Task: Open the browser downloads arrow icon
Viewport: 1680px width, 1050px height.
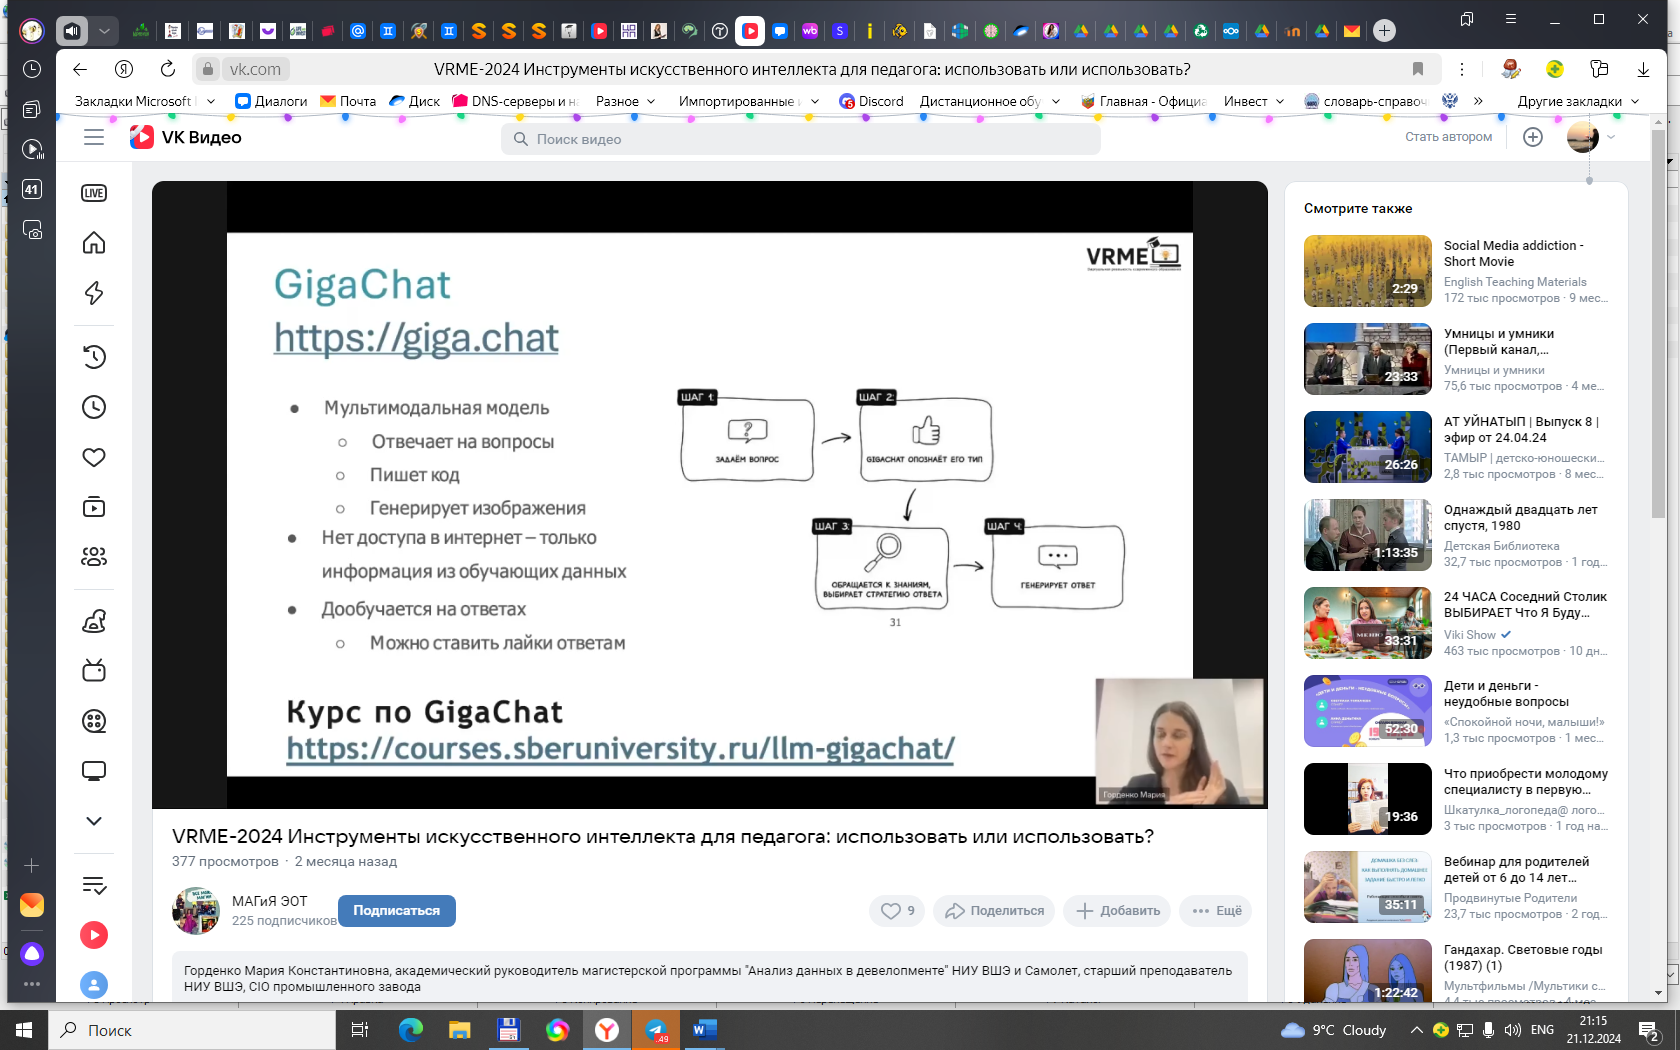Action: (x=1643, y=69)
